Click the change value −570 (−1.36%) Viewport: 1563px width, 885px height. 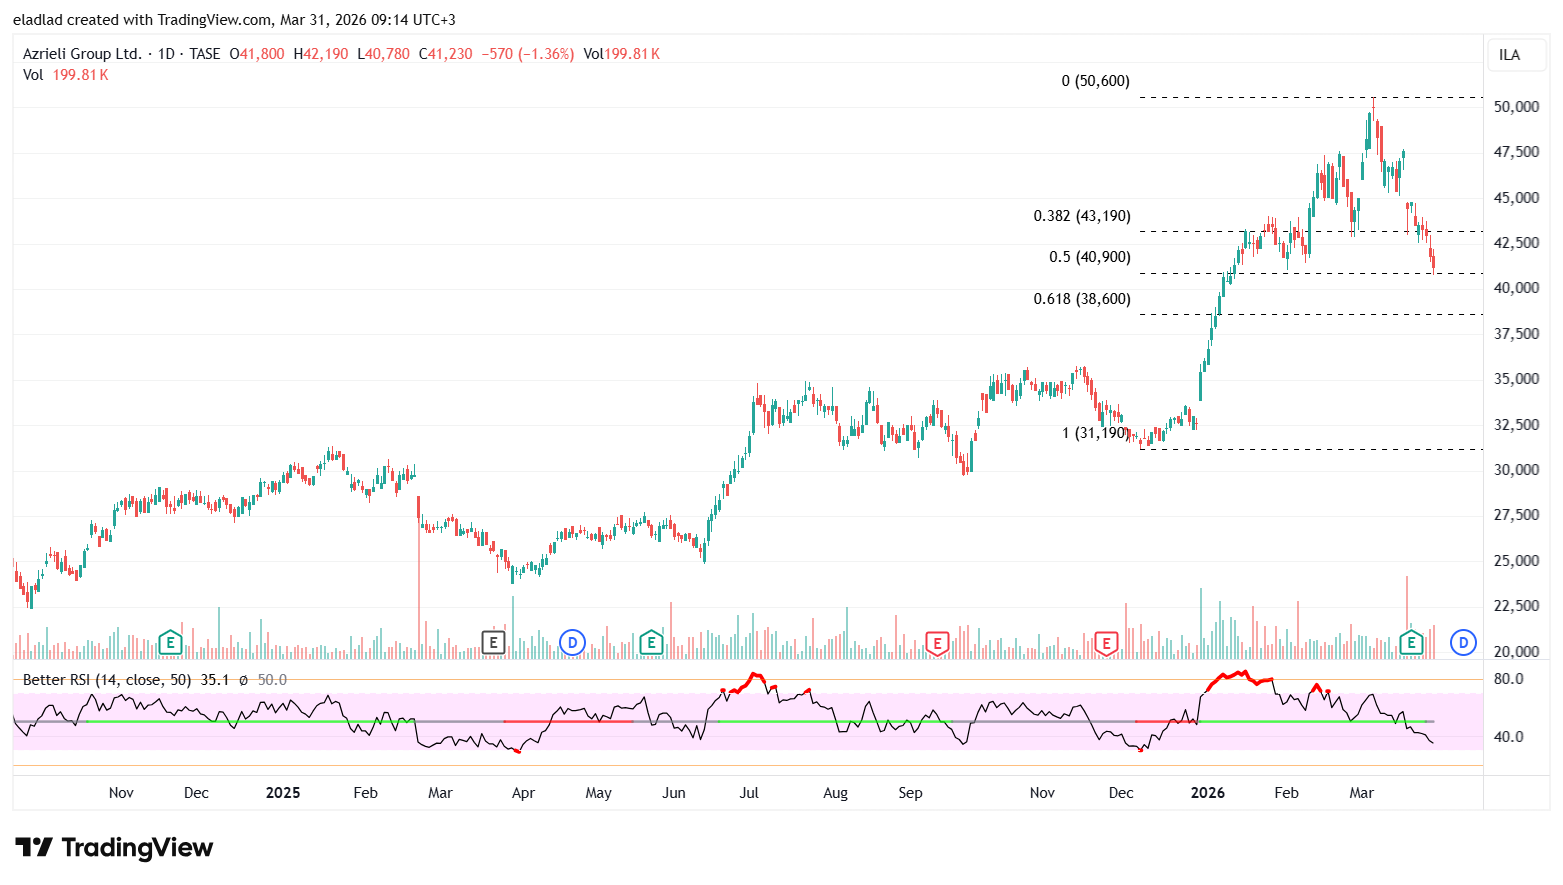(528, 54)
